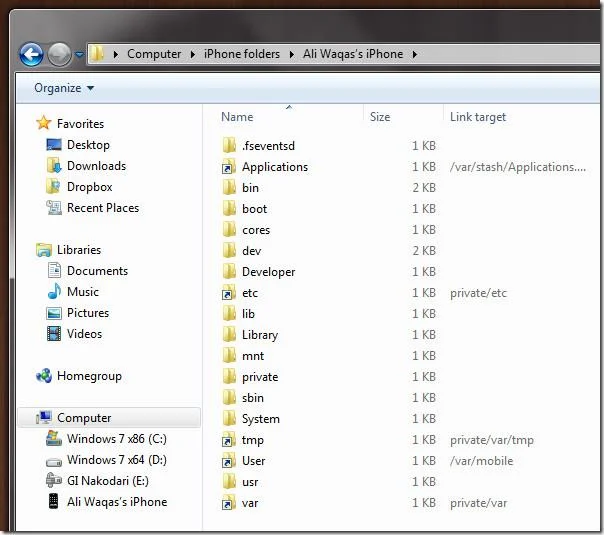Open the recent pages dropdown arrow
The height and width of the screenshot is (535, 604).
click(79, 55)
